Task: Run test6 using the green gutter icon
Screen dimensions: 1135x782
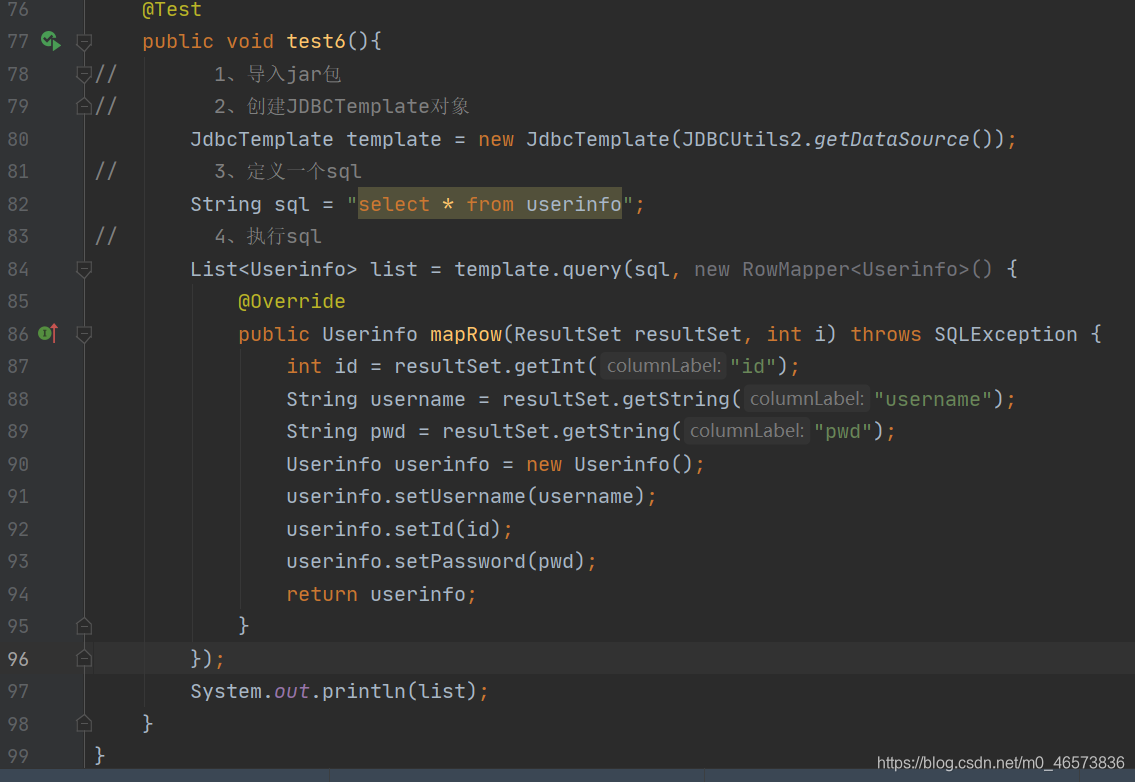Action: pyautogui.click(x=50, y=41)
